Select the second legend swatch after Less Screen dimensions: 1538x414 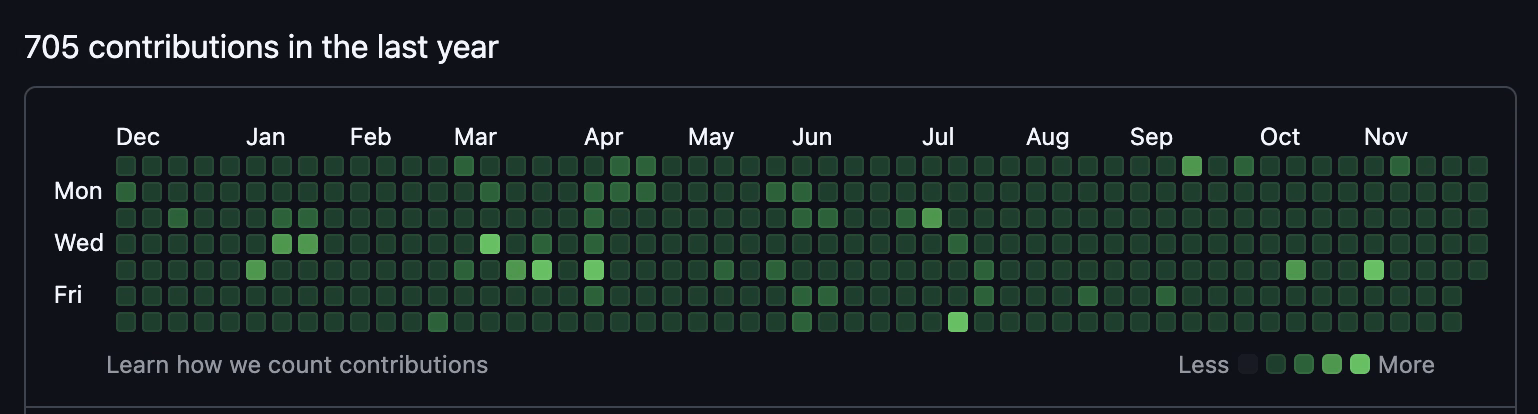(1276, 365)
